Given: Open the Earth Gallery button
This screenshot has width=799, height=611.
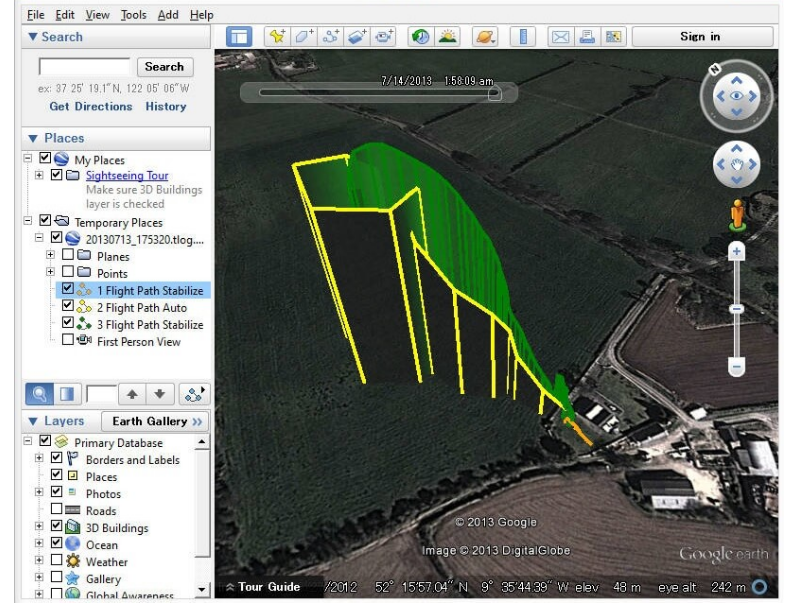Looking at the screenshot, I should 155,421.
